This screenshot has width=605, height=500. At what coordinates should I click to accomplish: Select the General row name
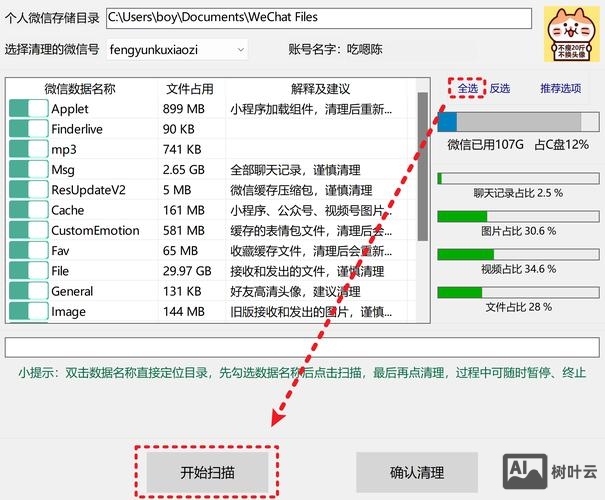(72, 291)
